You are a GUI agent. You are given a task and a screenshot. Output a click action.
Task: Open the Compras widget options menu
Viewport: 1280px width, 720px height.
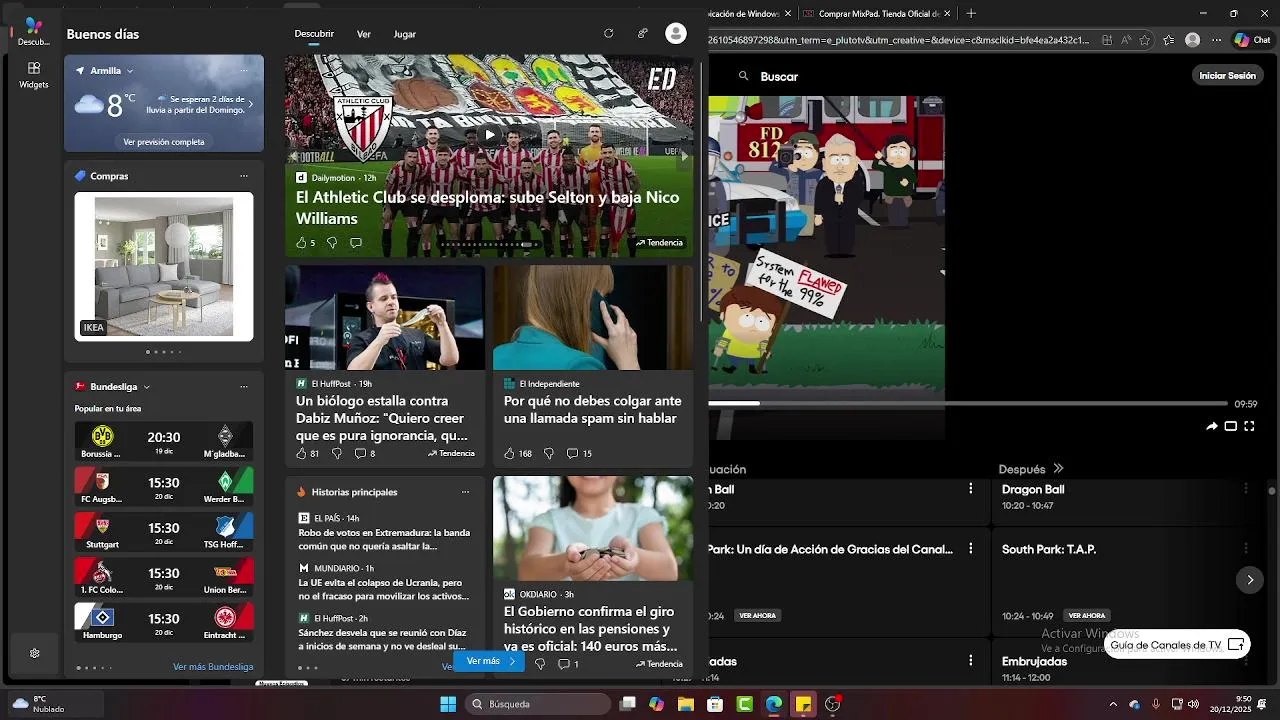coord(244,176)
